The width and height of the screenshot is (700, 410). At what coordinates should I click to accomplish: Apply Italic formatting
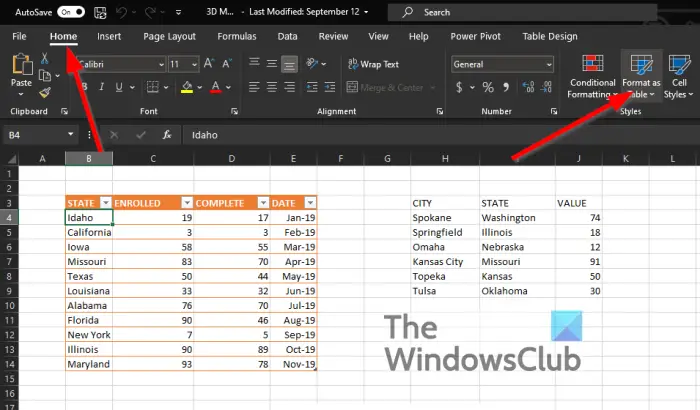pyautogui.click(x=101, y=87)
